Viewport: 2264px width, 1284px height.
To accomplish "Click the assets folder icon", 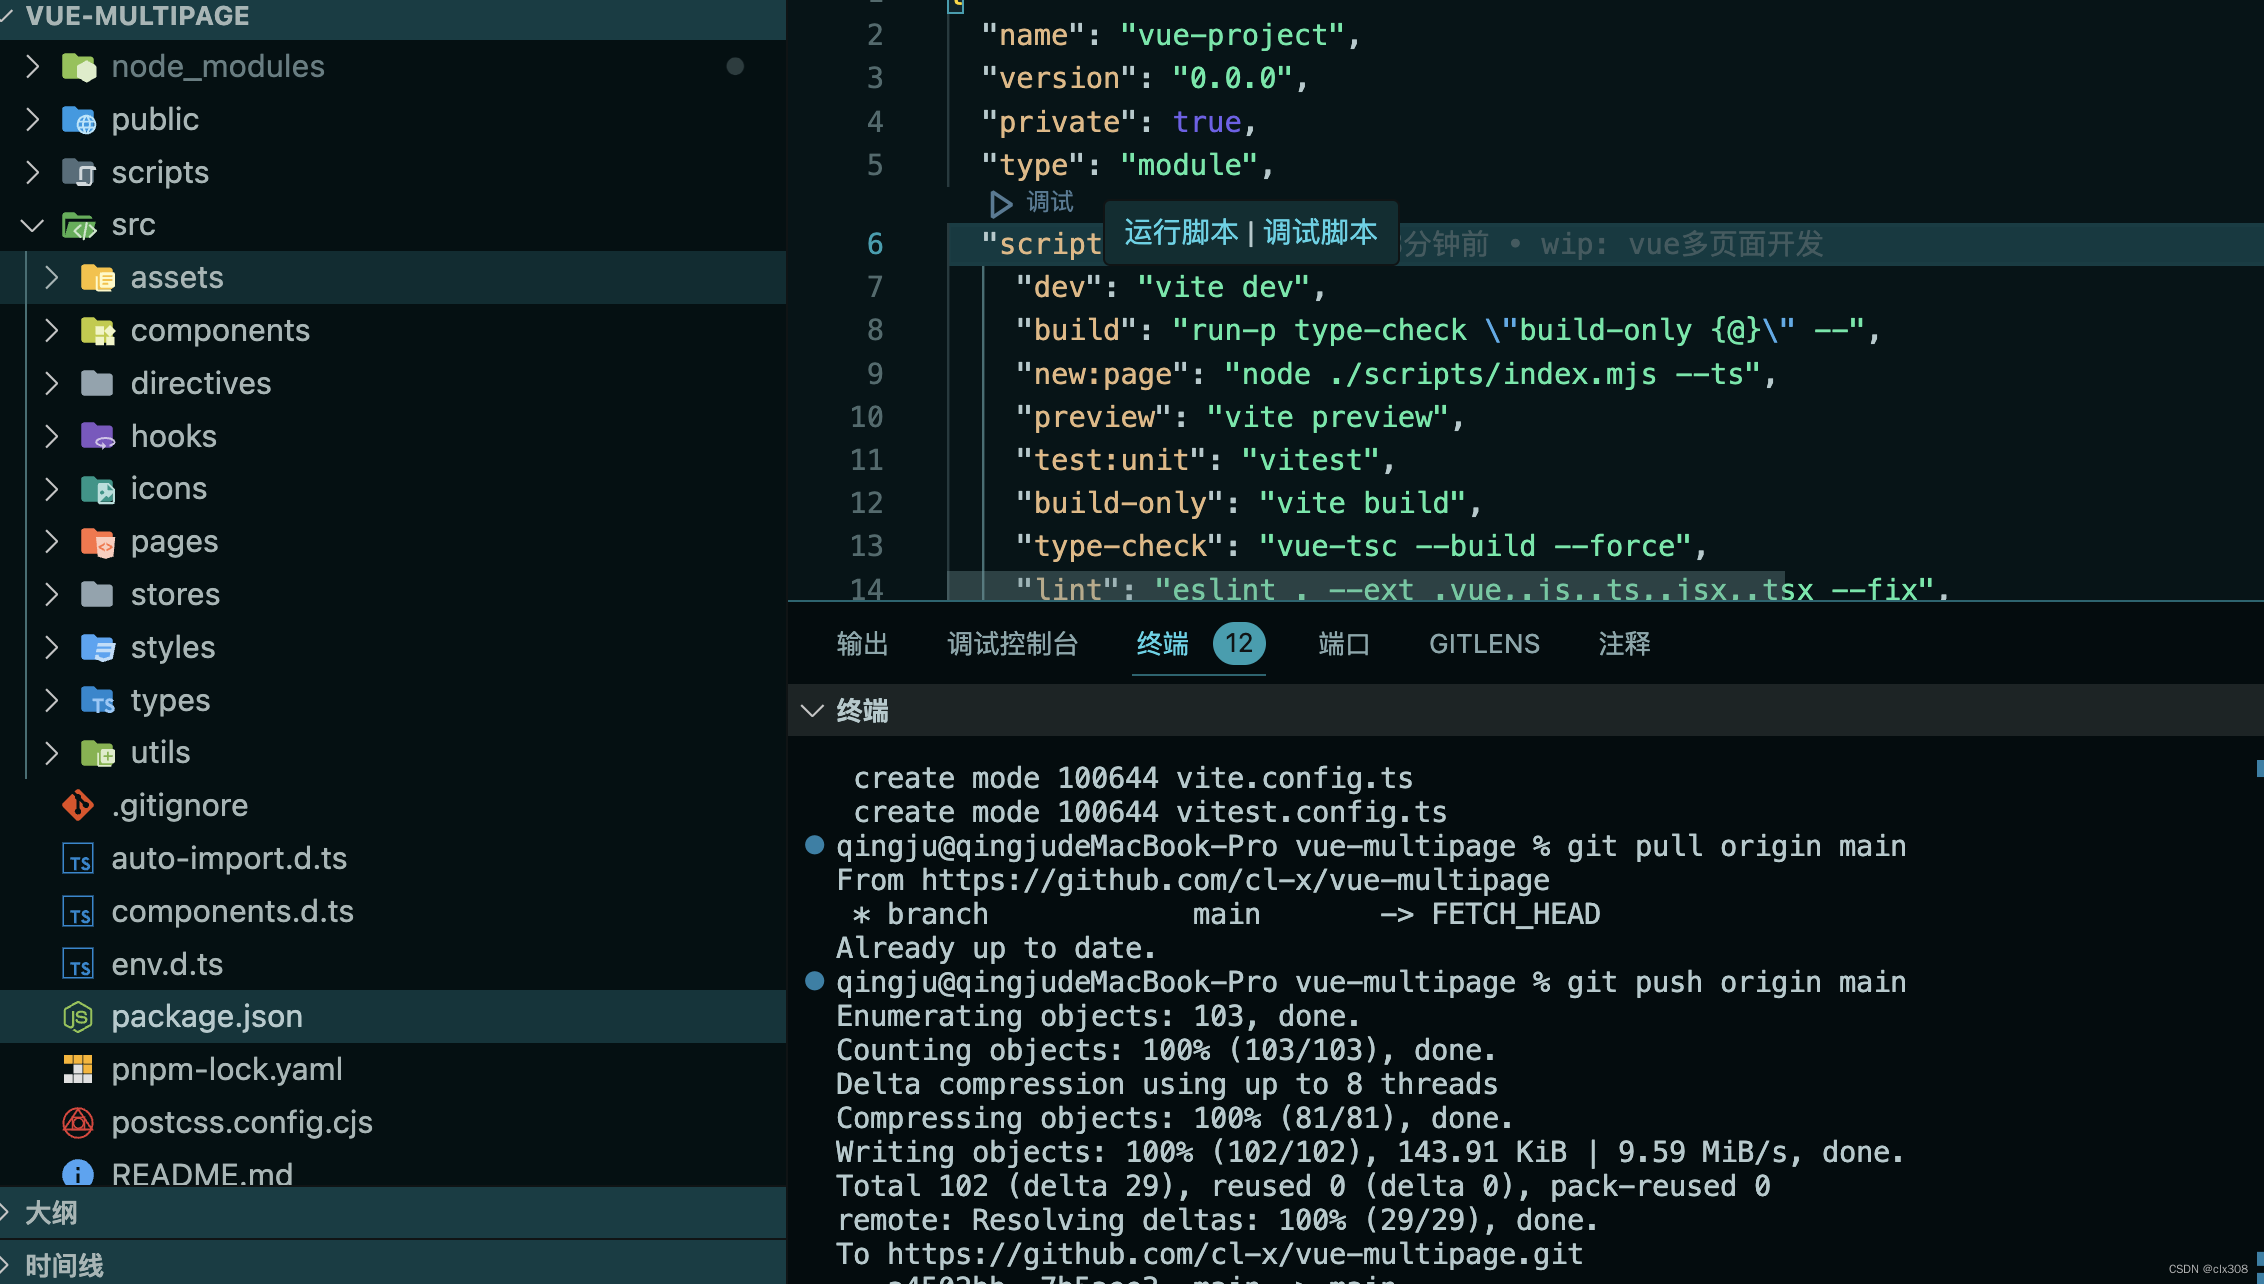I will (98, 278).
